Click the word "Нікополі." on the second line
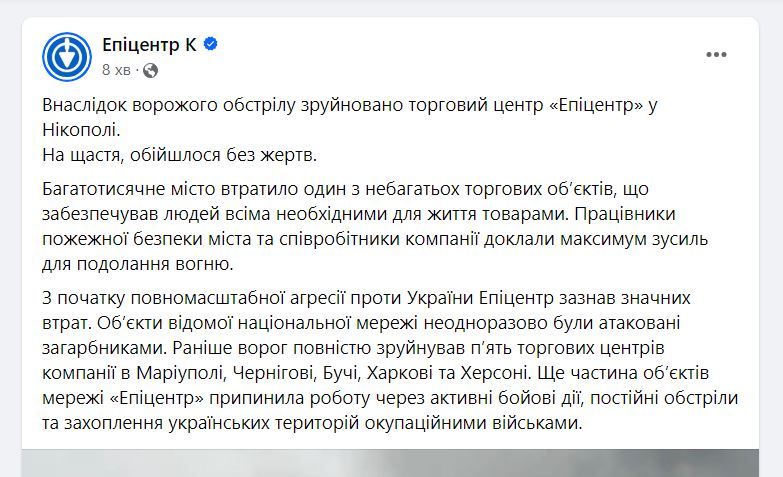Screen dimensions: 783x477 click(x=81, y=130)
